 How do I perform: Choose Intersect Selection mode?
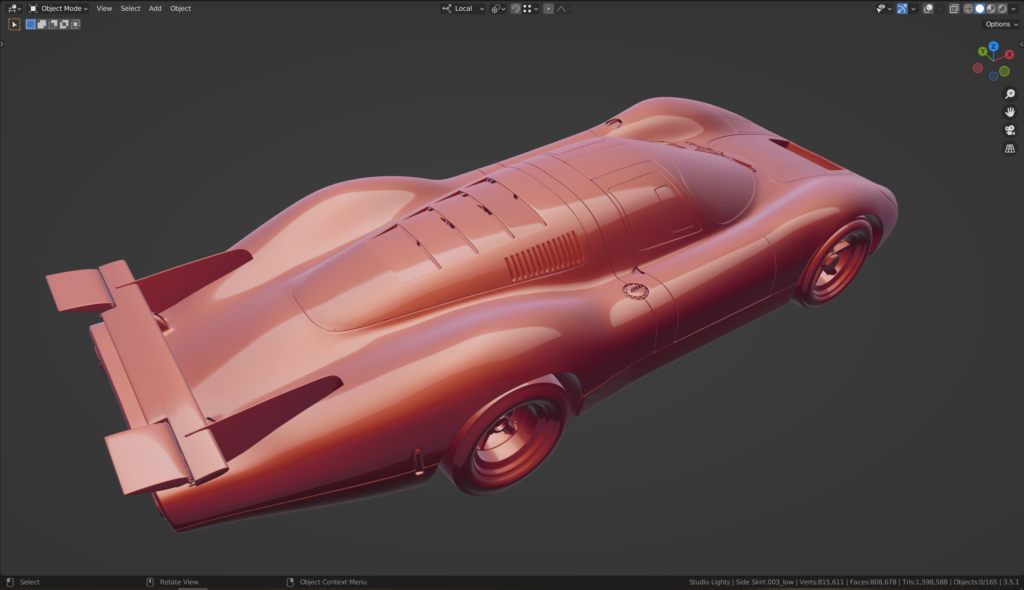[x=75, y=24]
